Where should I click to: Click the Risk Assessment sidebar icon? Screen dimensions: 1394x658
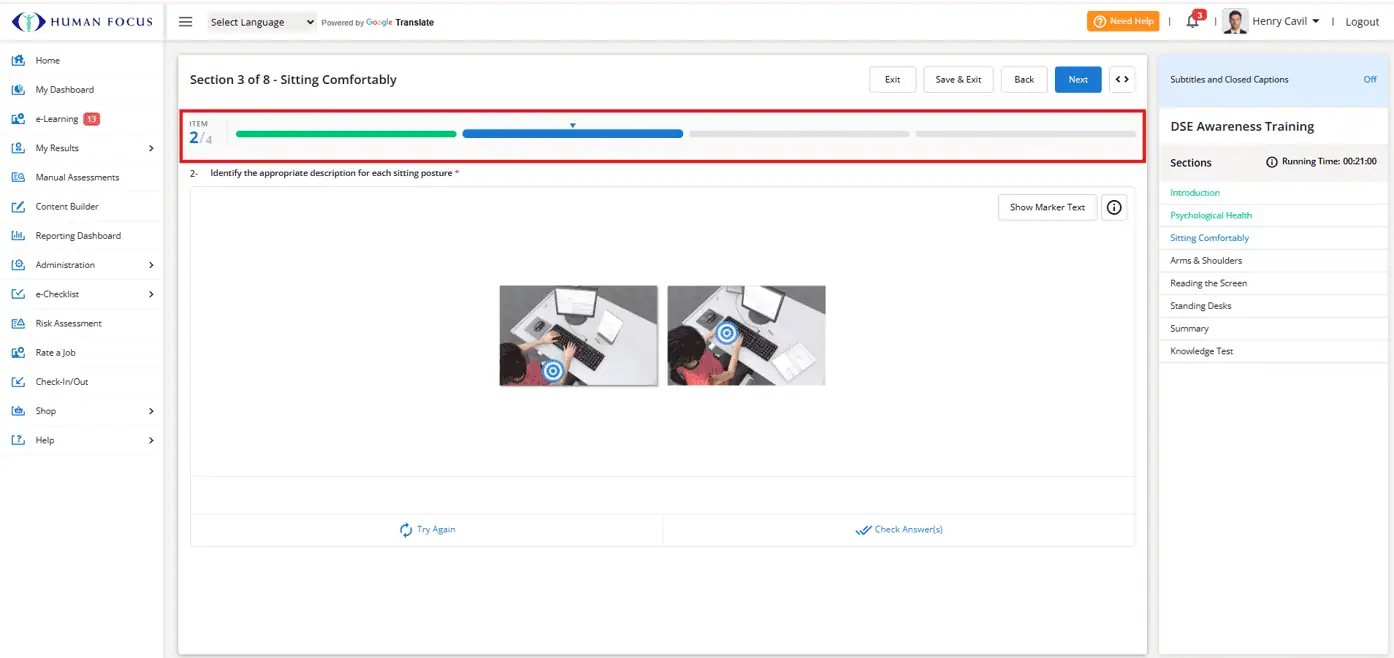coord(17,323)
